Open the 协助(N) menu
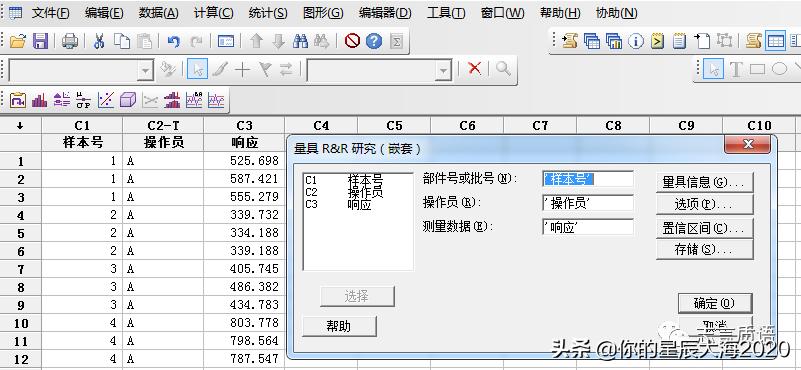 click(x=617, y=13)
